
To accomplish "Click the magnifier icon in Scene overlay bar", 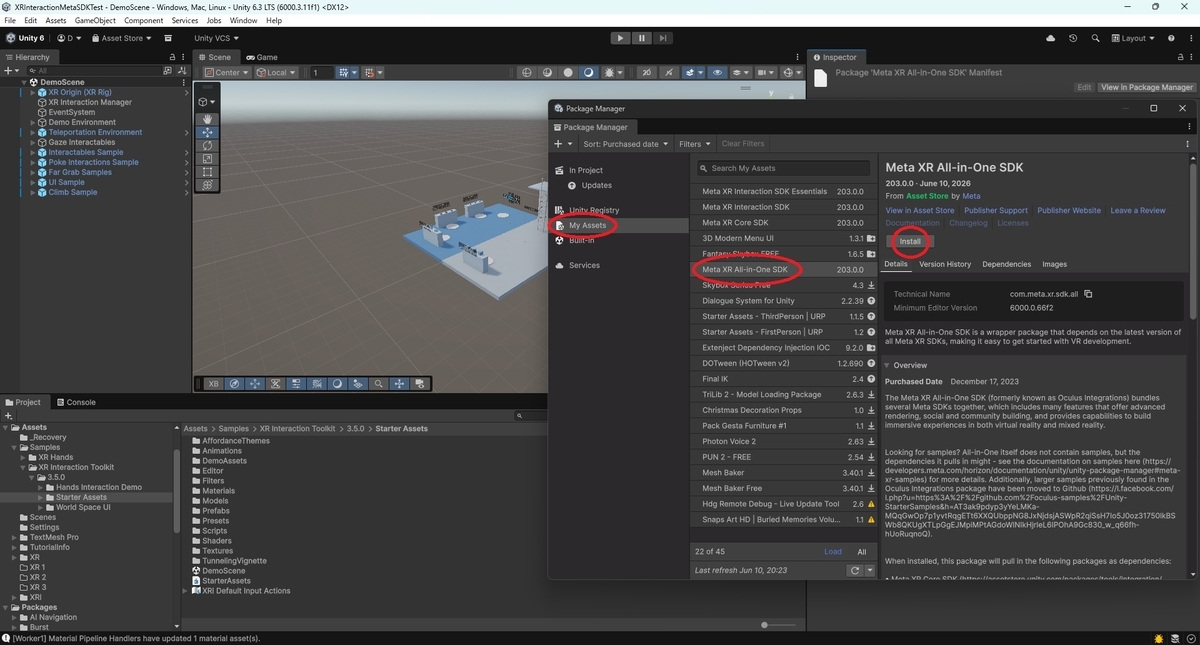I will pyautogui.click(x=379, y=383).
